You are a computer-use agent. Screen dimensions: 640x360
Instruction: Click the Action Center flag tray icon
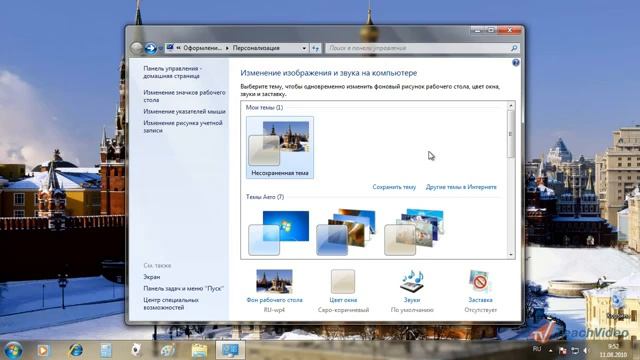click(562, 350)
